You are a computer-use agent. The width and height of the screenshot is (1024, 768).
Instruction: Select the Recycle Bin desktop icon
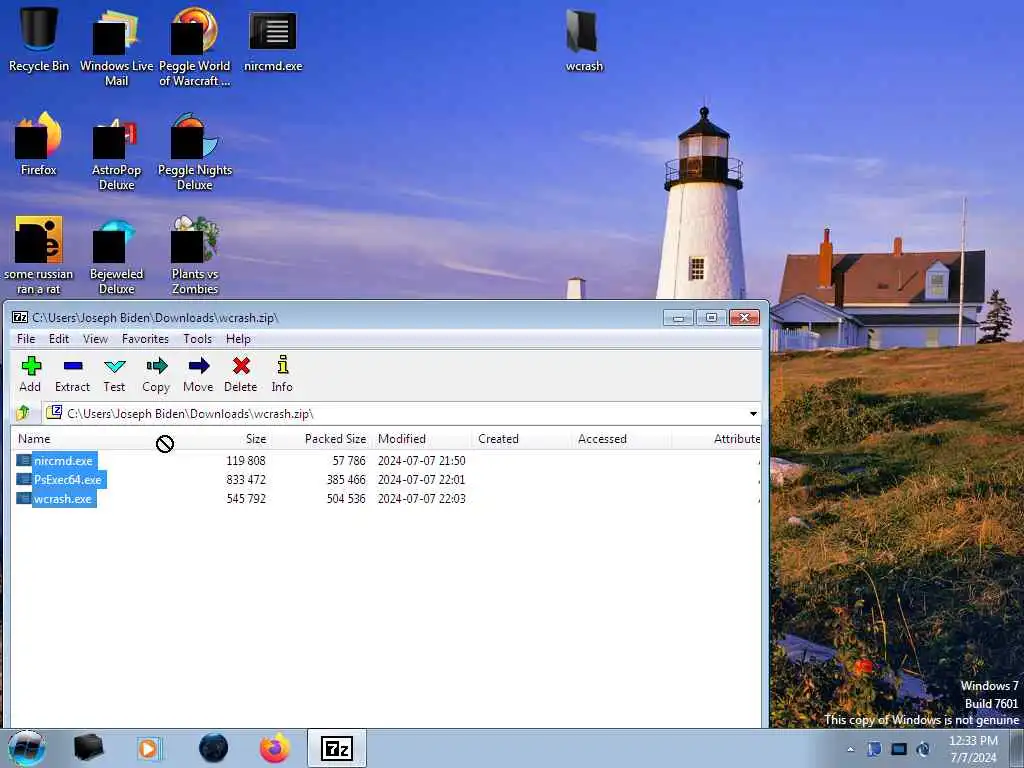pyautogui.click(x=39, y=39)
